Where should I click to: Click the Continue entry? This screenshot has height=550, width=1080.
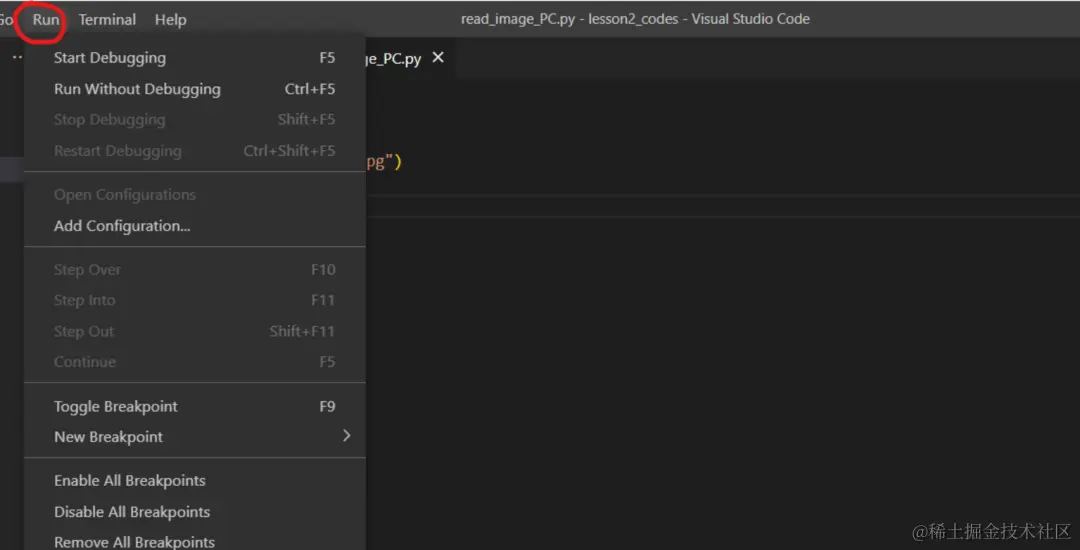pyautogui.click(x=195, y=361)
